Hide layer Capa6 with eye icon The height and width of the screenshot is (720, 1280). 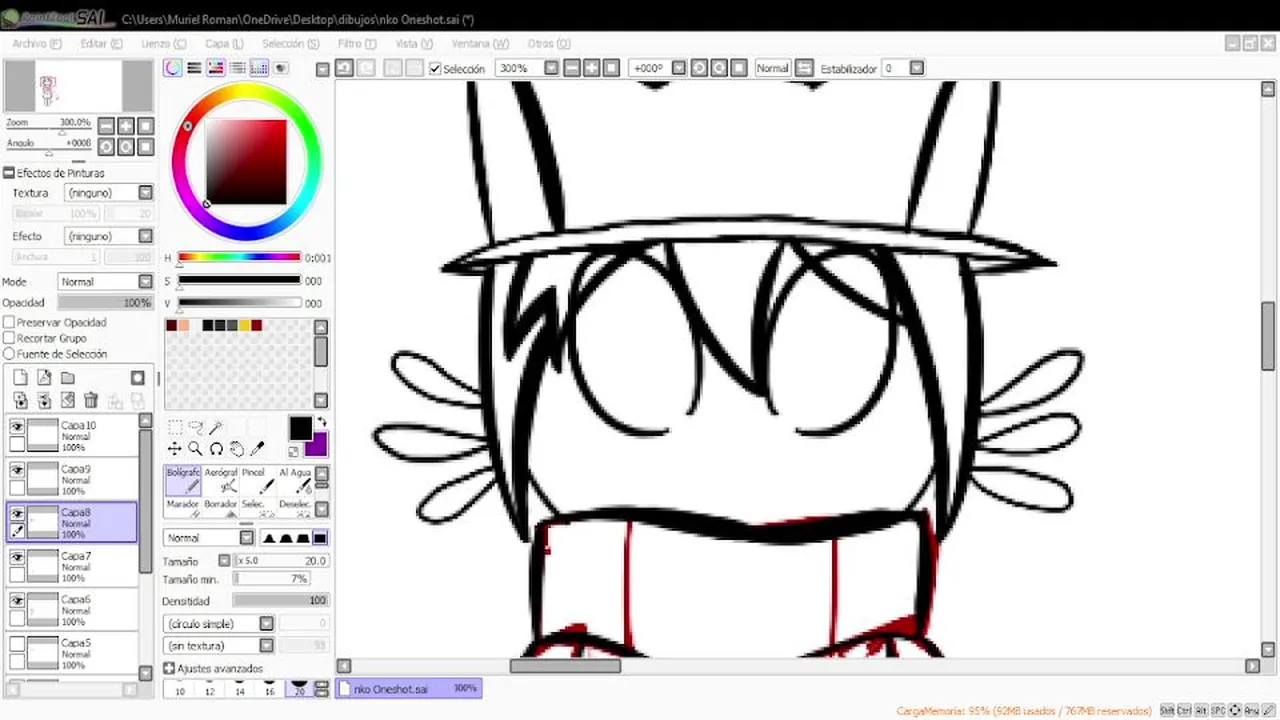pos(17,601)
